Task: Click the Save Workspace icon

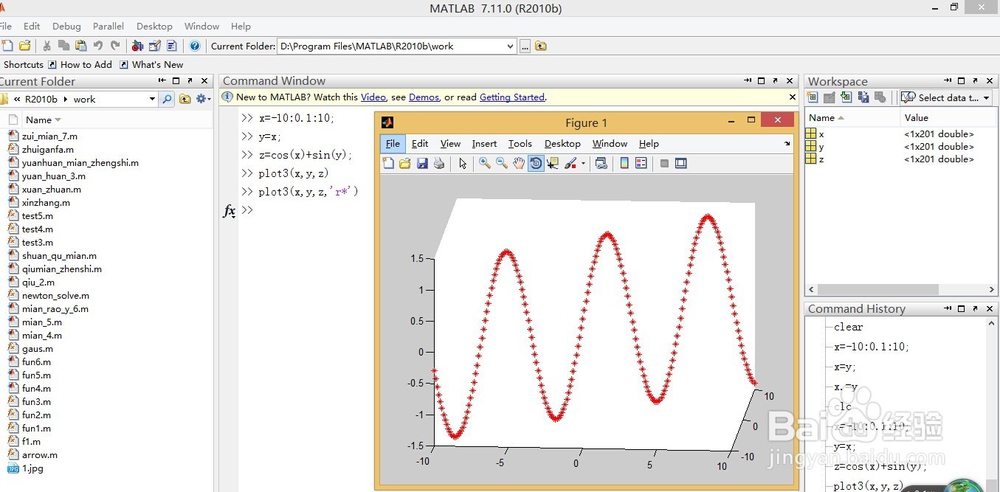Action: [863, 98]
